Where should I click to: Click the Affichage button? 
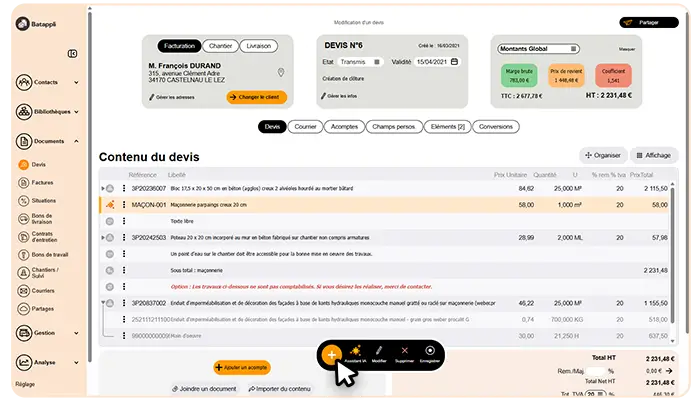[654, 155]
